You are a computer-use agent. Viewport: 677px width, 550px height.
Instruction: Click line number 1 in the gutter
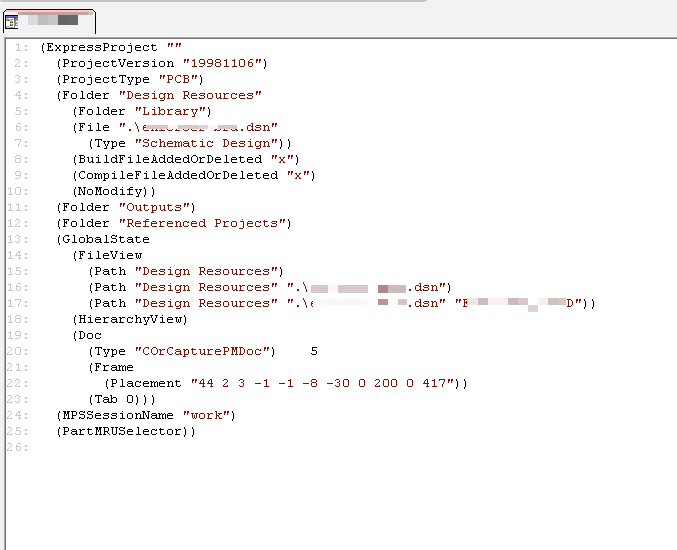21,47
